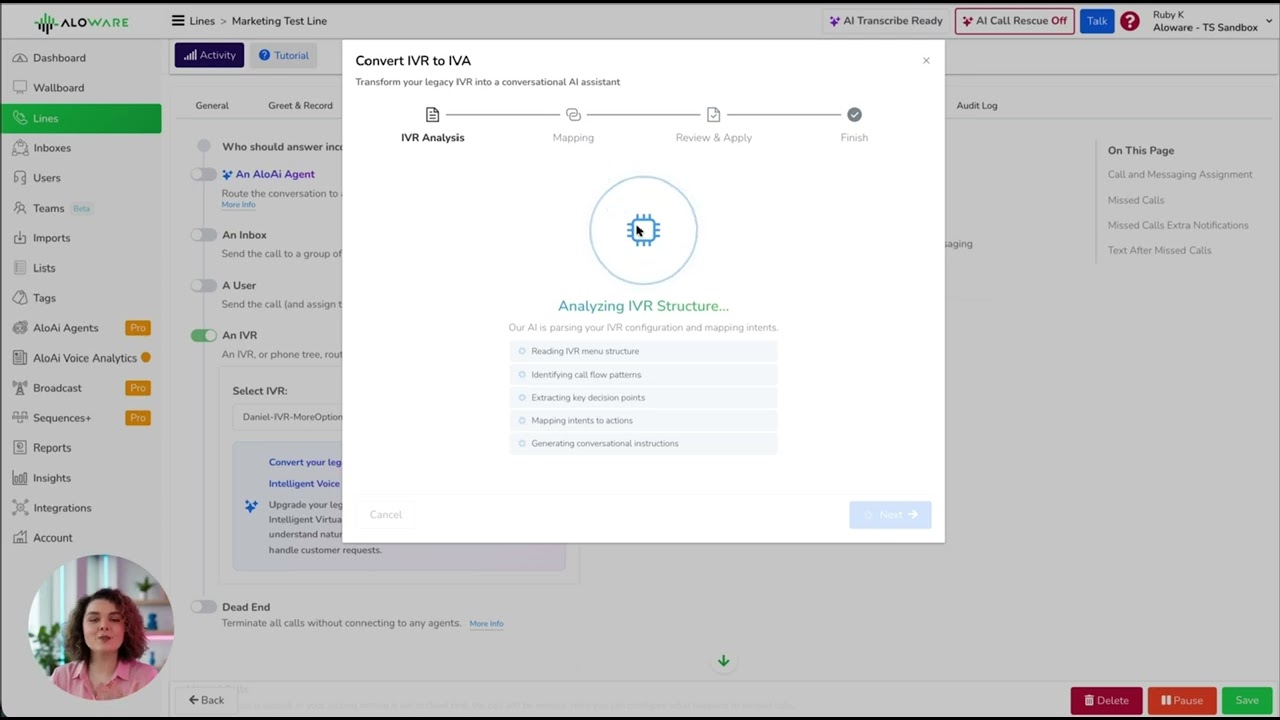The width and height of the screenshot is (1280, 720).
Task: Open the Tutorial button
Action: click(283, 55)
